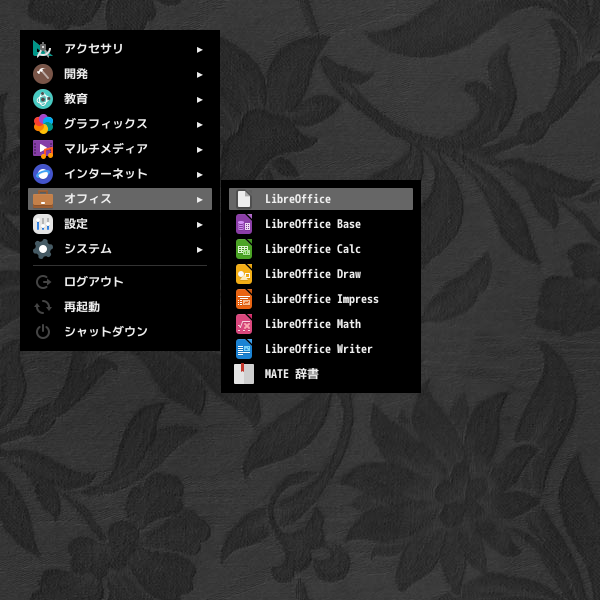Select the highlighted オフィス menu entry
This screenshot has height=600, width=600.
click(x=120, y=199)
